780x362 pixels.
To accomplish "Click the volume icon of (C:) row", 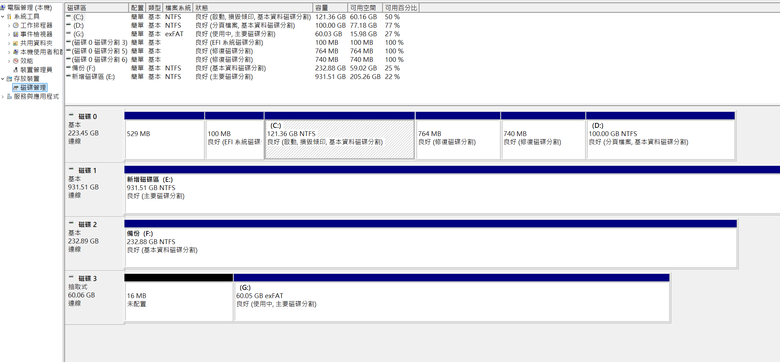I will tap(68, 17).
